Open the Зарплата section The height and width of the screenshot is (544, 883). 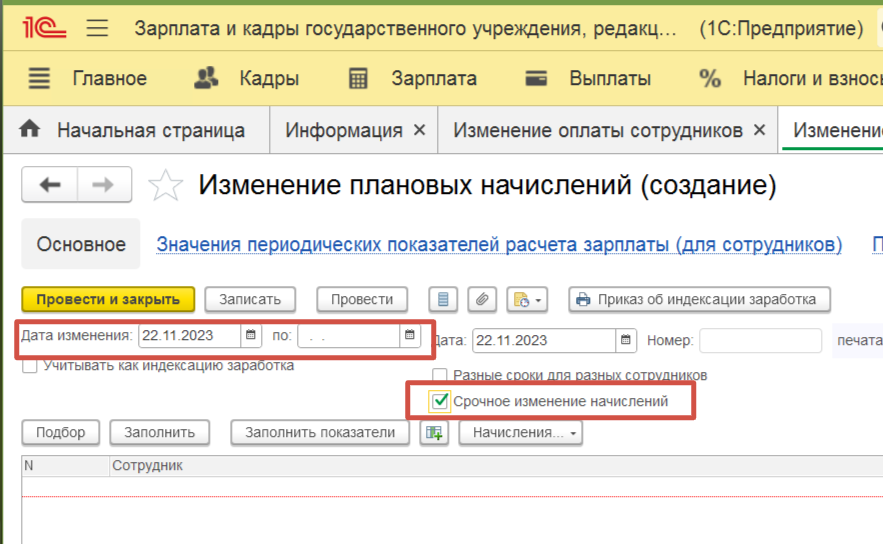pyautogui.click(x=434, y=78)
